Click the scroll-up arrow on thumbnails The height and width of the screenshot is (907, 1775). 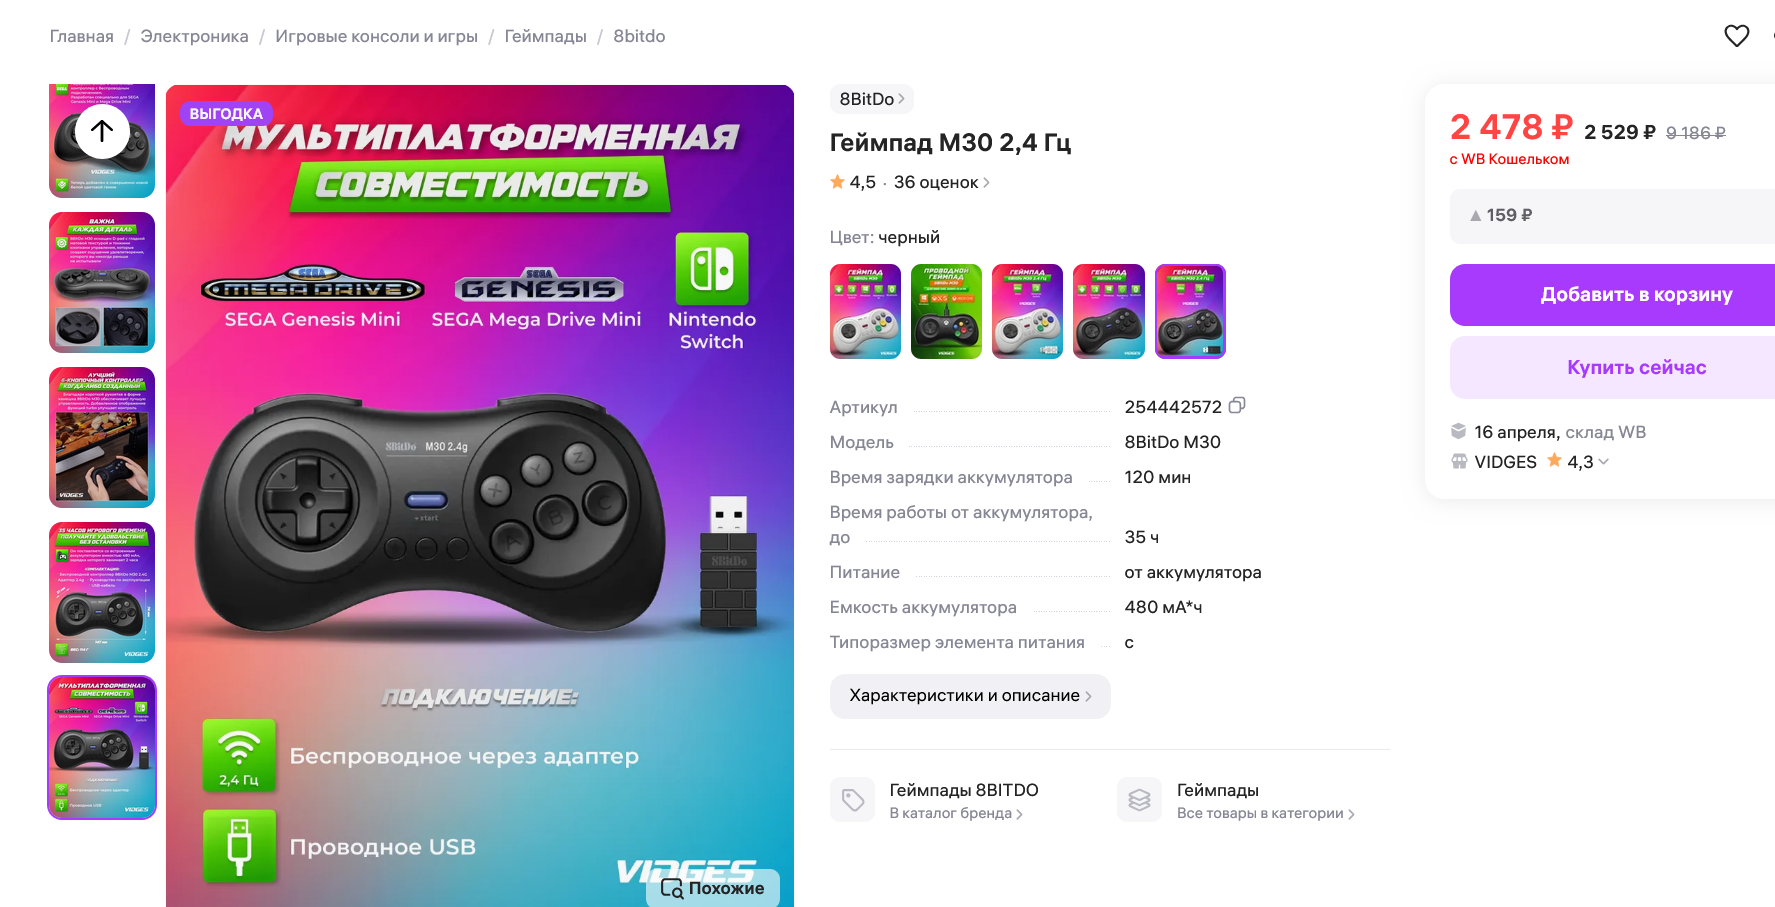102,131
